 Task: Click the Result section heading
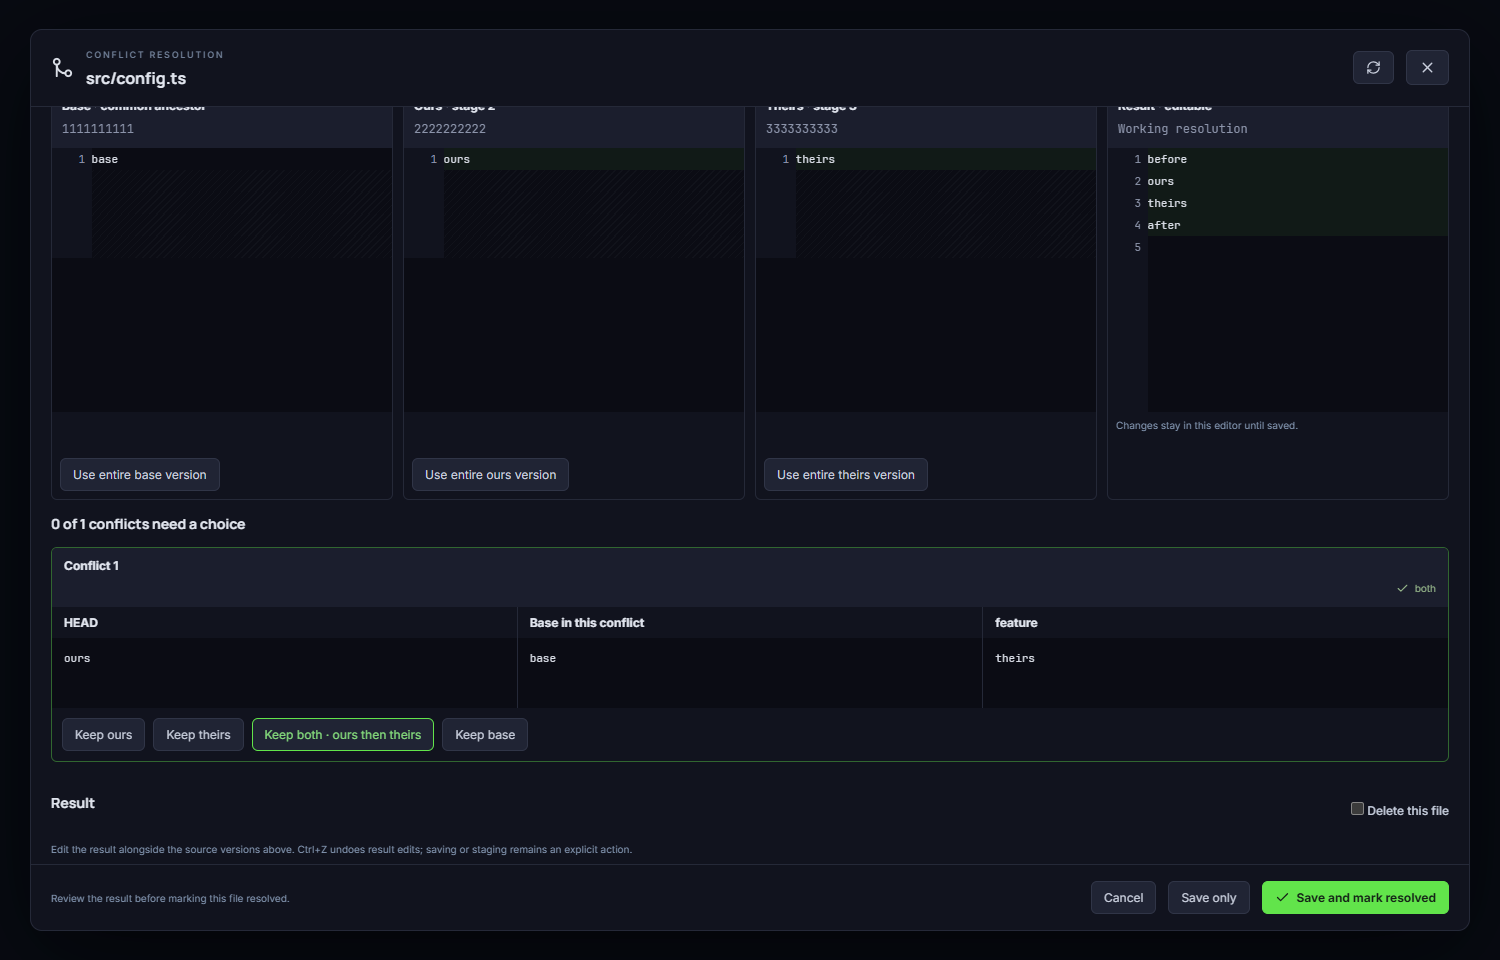73,803
